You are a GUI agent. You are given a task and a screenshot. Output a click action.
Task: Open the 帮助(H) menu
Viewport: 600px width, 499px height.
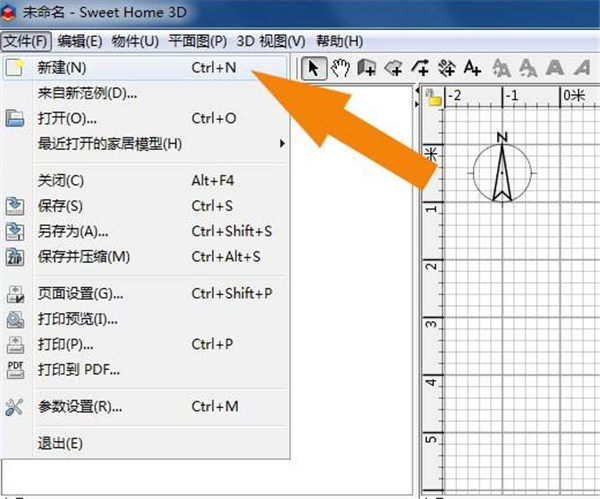tap(339, 41)
